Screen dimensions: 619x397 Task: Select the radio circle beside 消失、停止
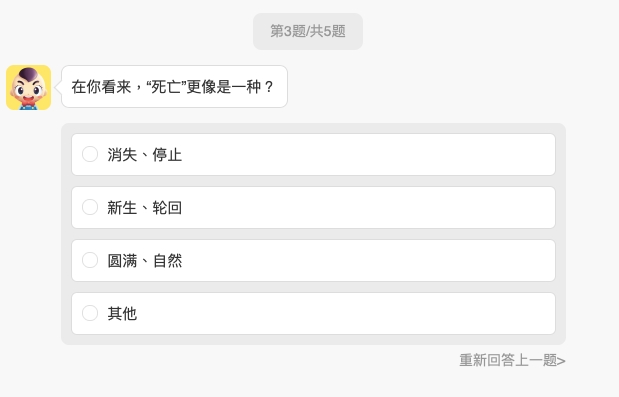click(90, 154)
